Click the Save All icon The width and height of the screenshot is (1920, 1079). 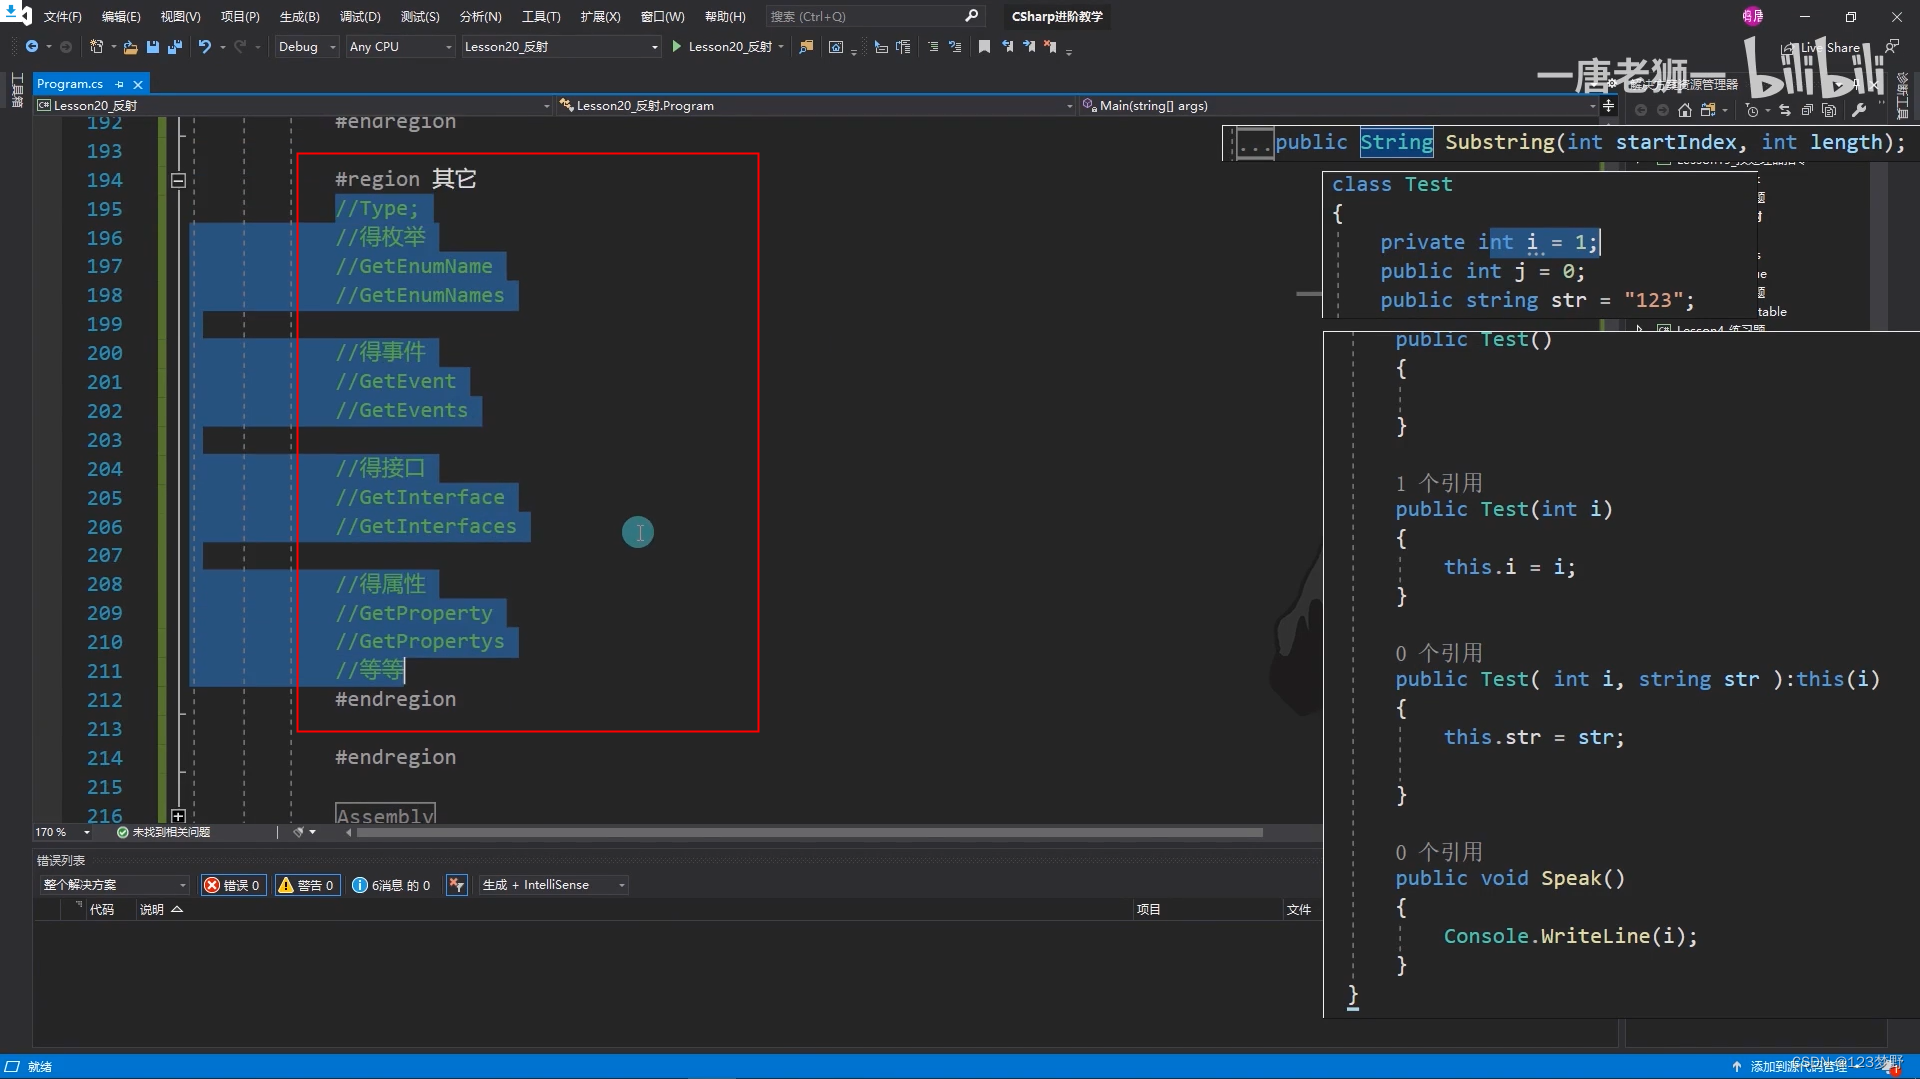175,47
